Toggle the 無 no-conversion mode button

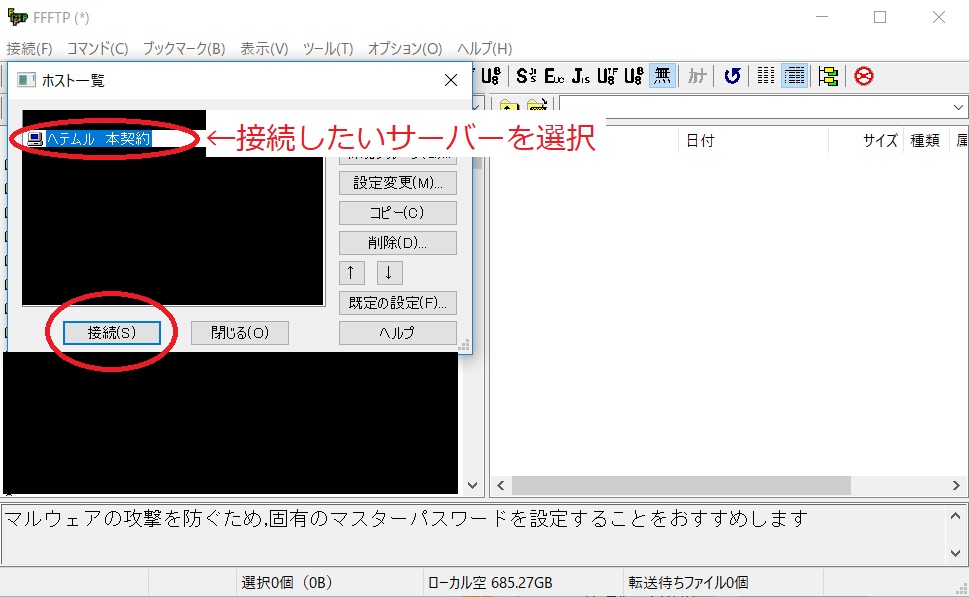point(660,76)
